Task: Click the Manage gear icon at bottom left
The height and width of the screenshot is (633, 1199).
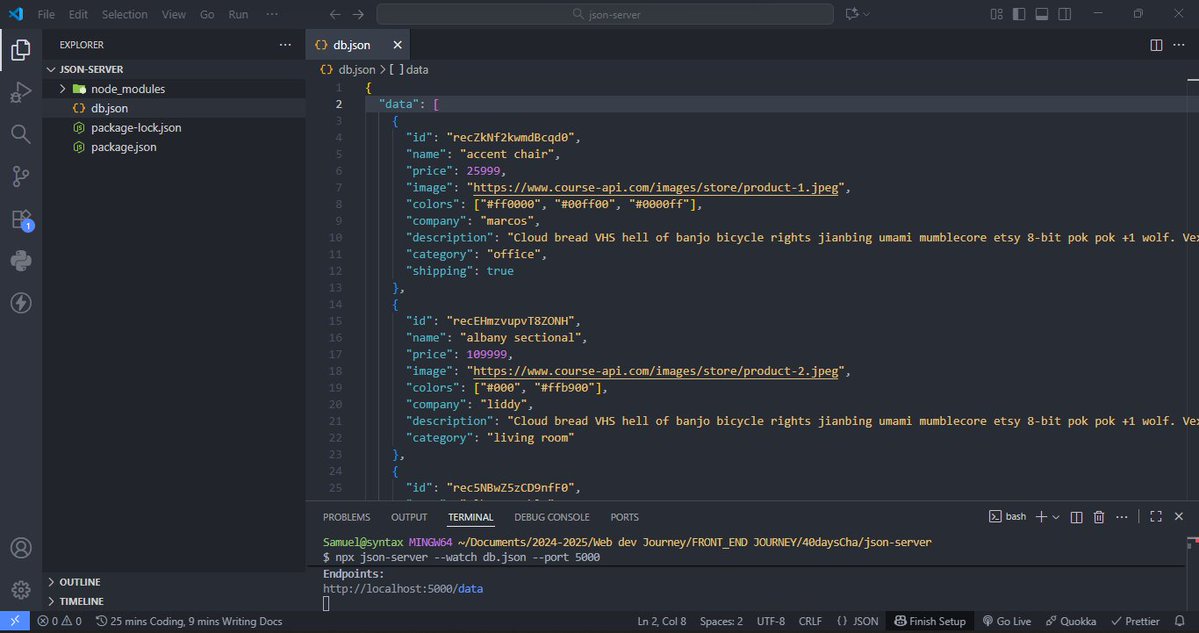Action: click(20, 589)
